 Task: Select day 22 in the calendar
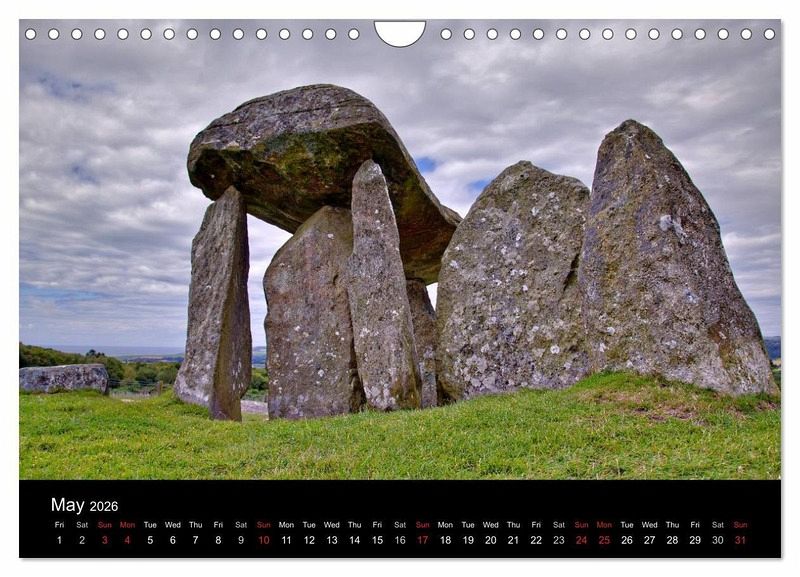click(536, 540)
